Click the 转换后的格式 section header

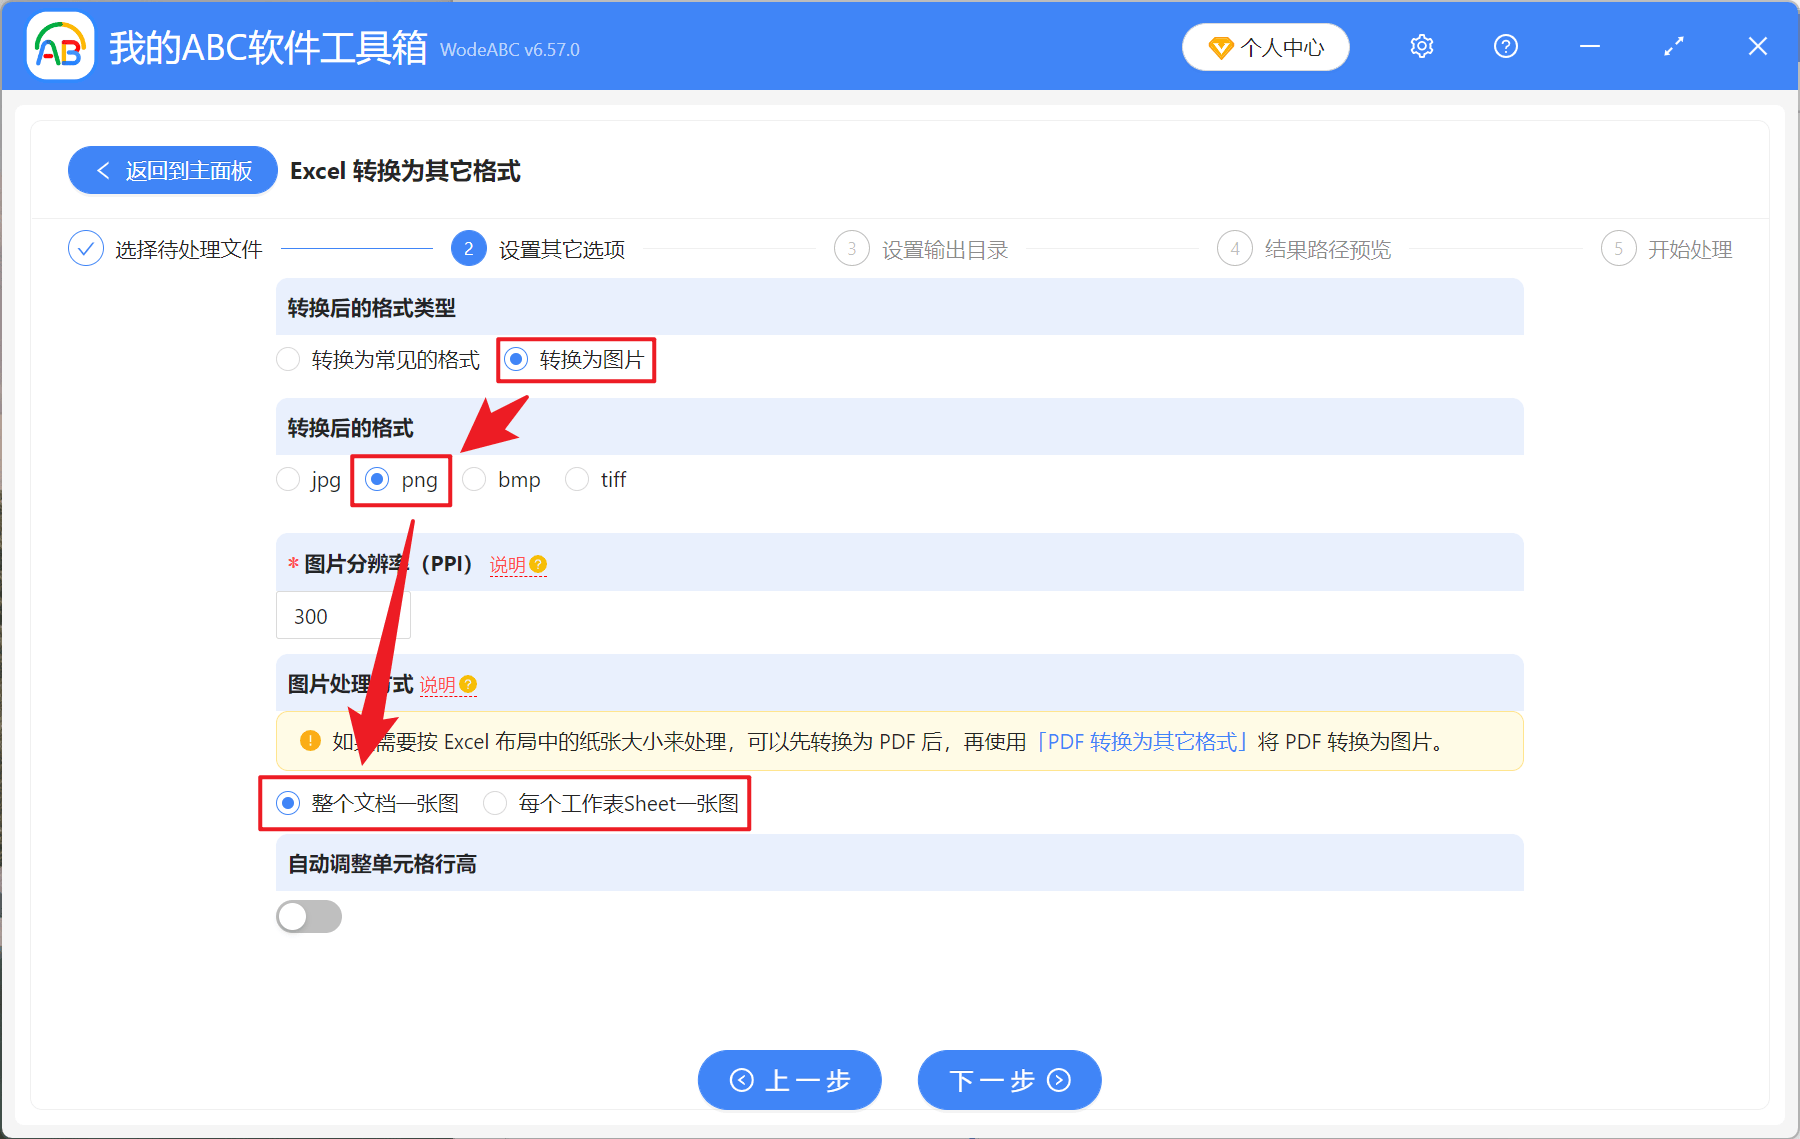900,427
